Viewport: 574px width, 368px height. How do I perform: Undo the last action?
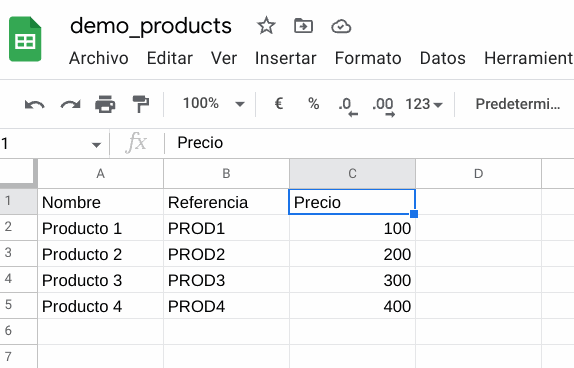coord(35,104)
